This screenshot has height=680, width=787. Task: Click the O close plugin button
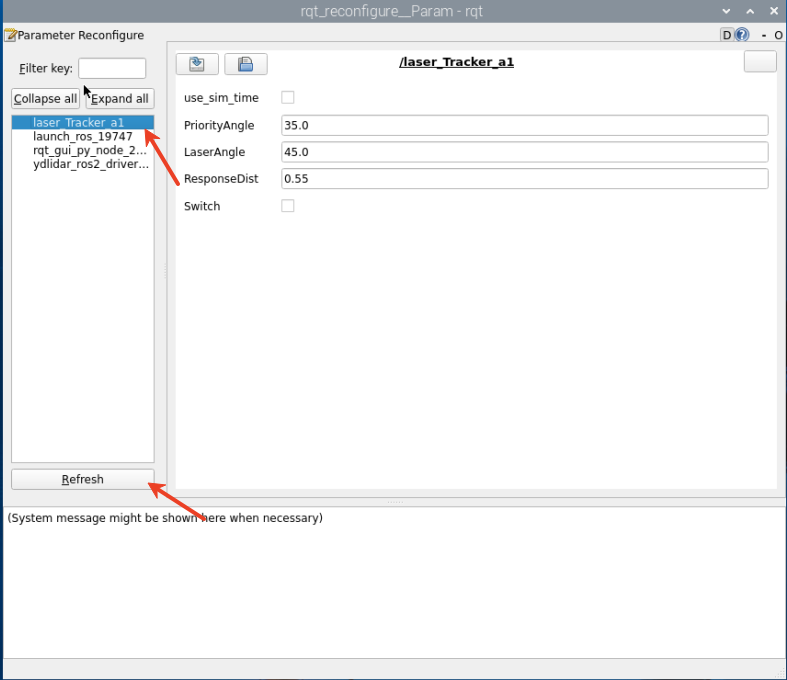click(x=778, y=35)
